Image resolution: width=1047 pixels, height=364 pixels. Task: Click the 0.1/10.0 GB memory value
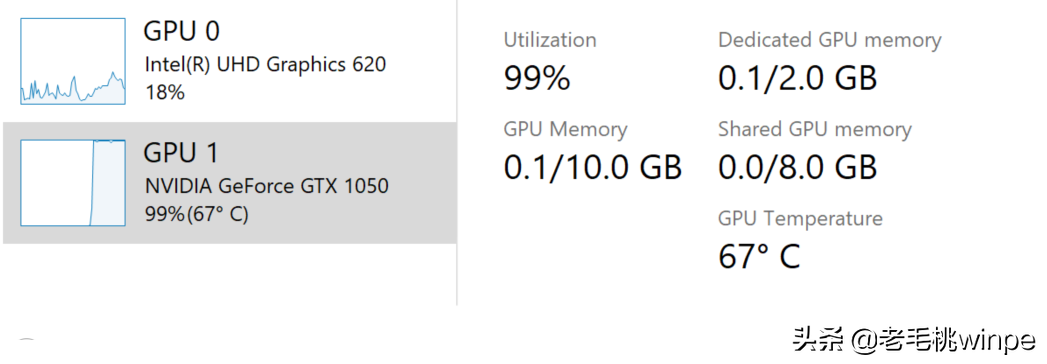click(x=592, y=167)
